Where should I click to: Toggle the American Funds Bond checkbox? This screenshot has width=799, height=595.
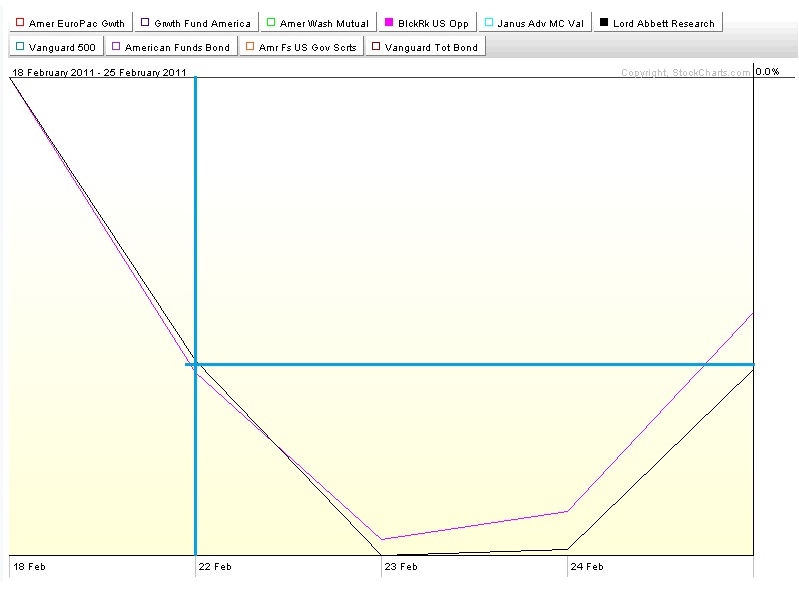(x=116, y=46)
